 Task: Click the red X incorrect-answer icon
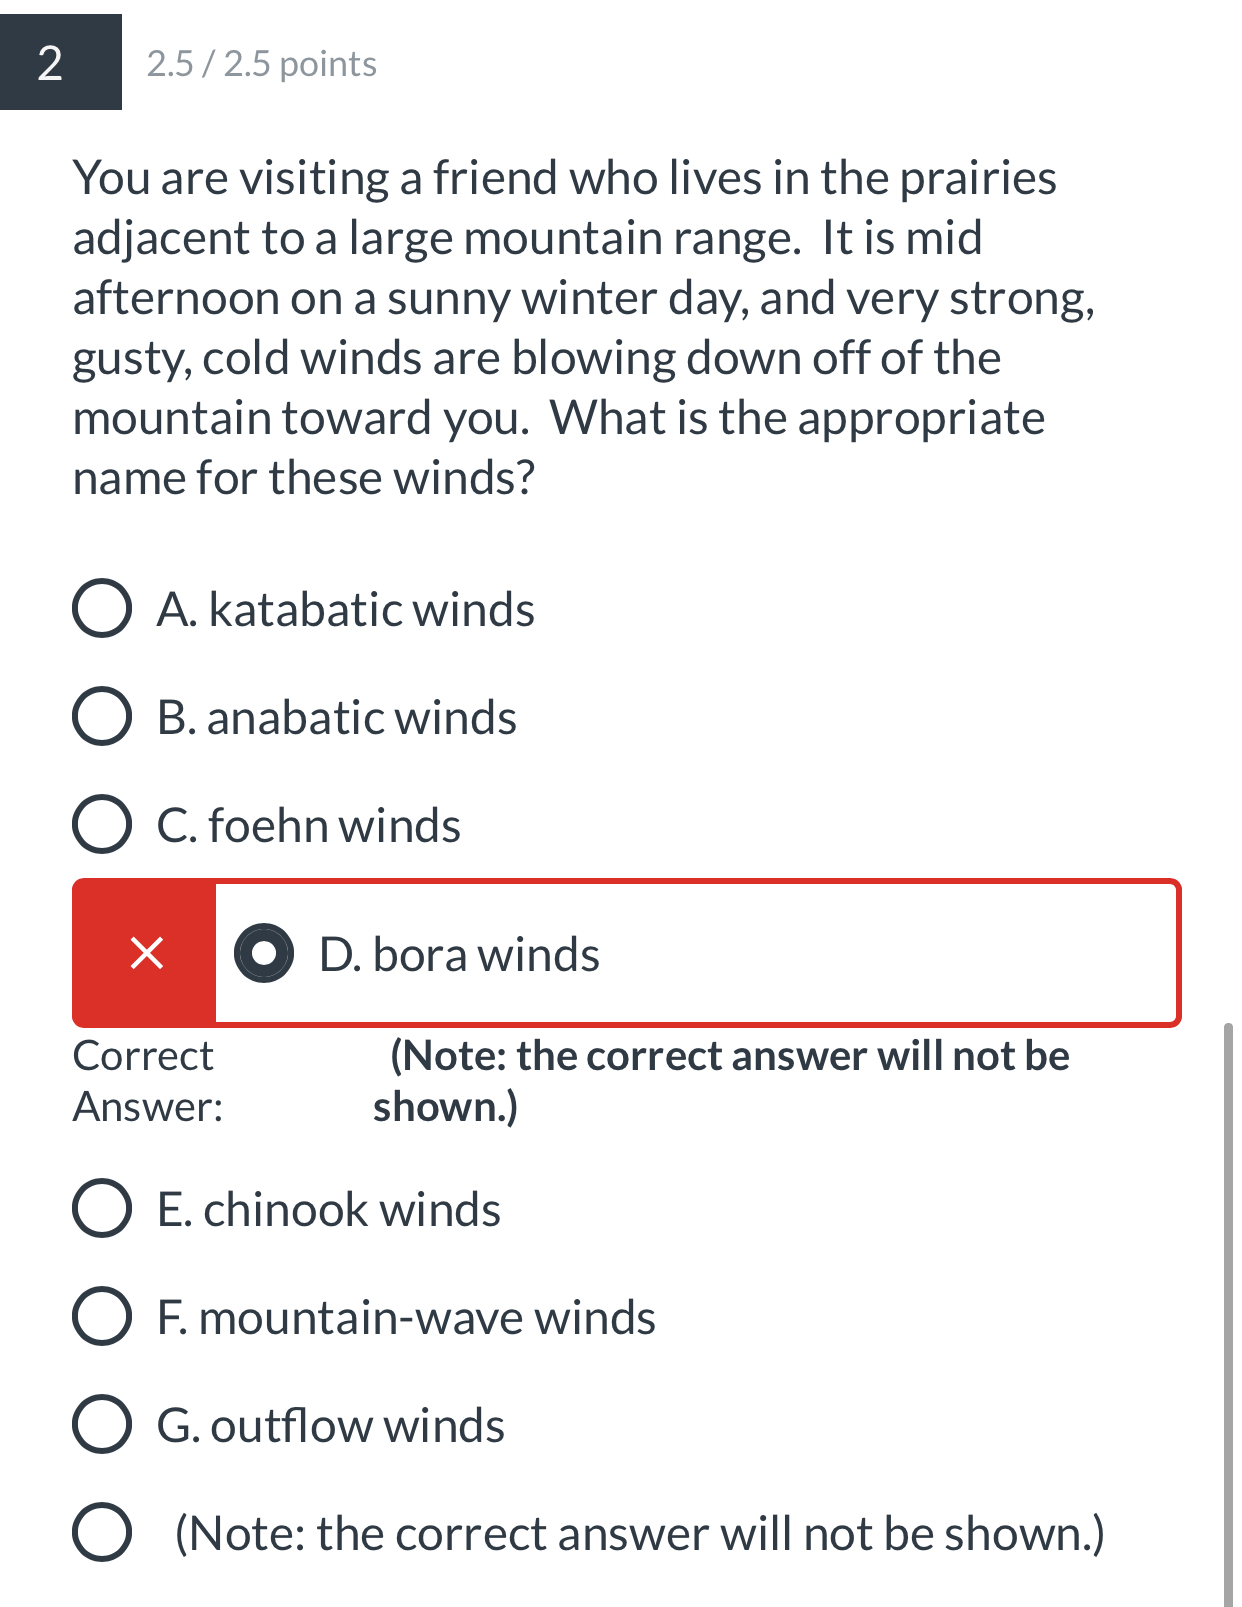pos(146,953)
